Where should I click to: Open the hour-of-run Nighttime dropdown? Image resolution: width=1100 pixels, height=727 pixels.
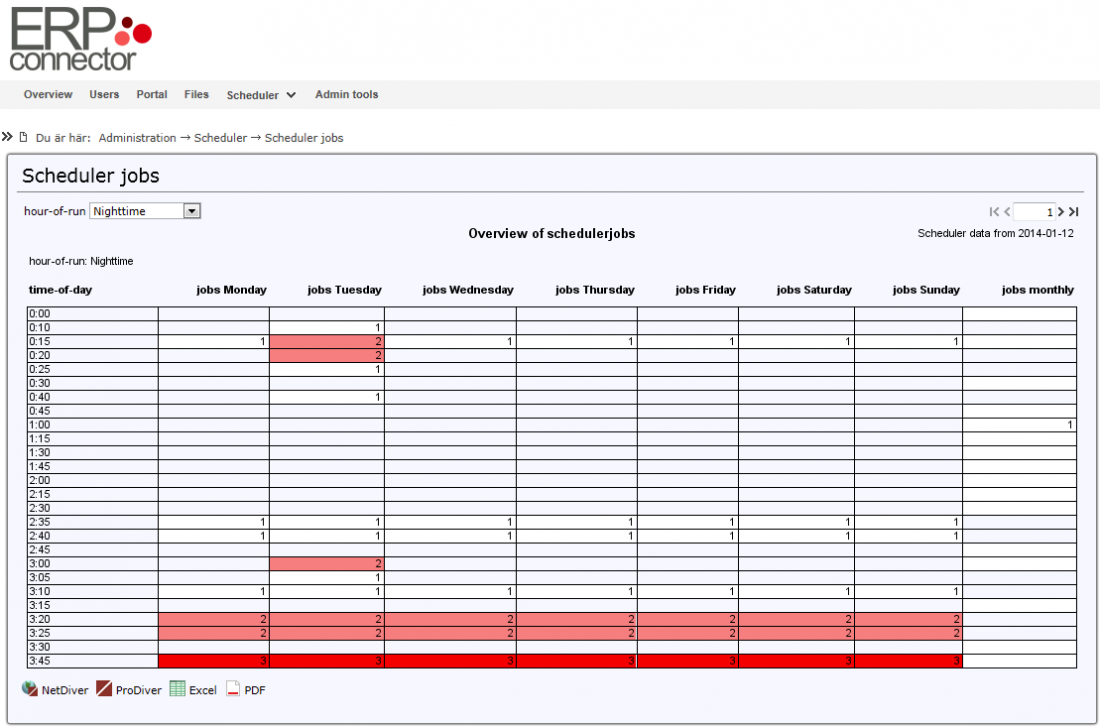[x=146, y=211]
